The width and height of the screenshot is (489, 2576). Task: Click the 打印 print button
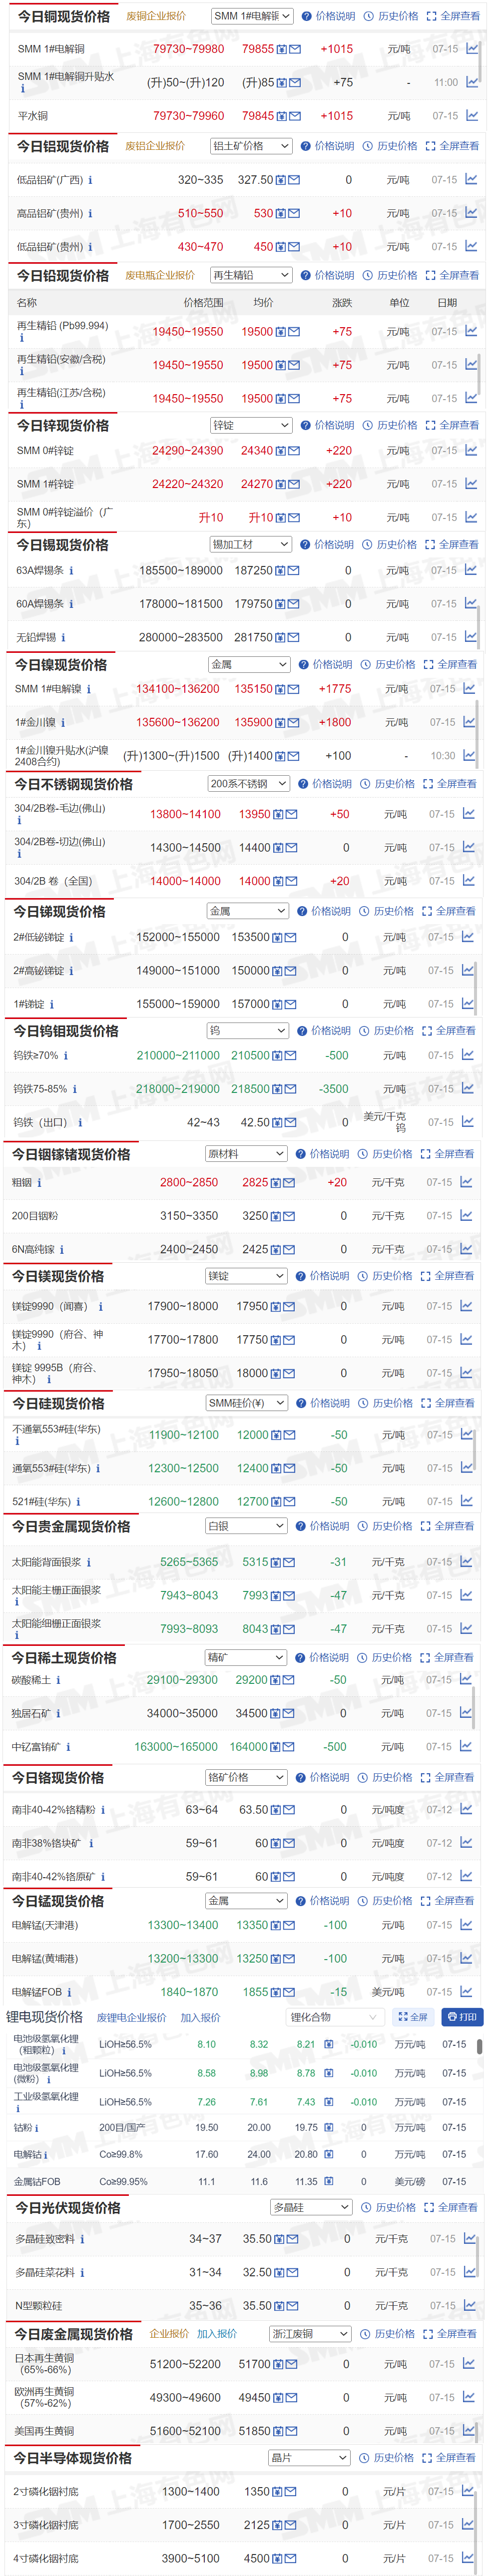coord(462,2017)
